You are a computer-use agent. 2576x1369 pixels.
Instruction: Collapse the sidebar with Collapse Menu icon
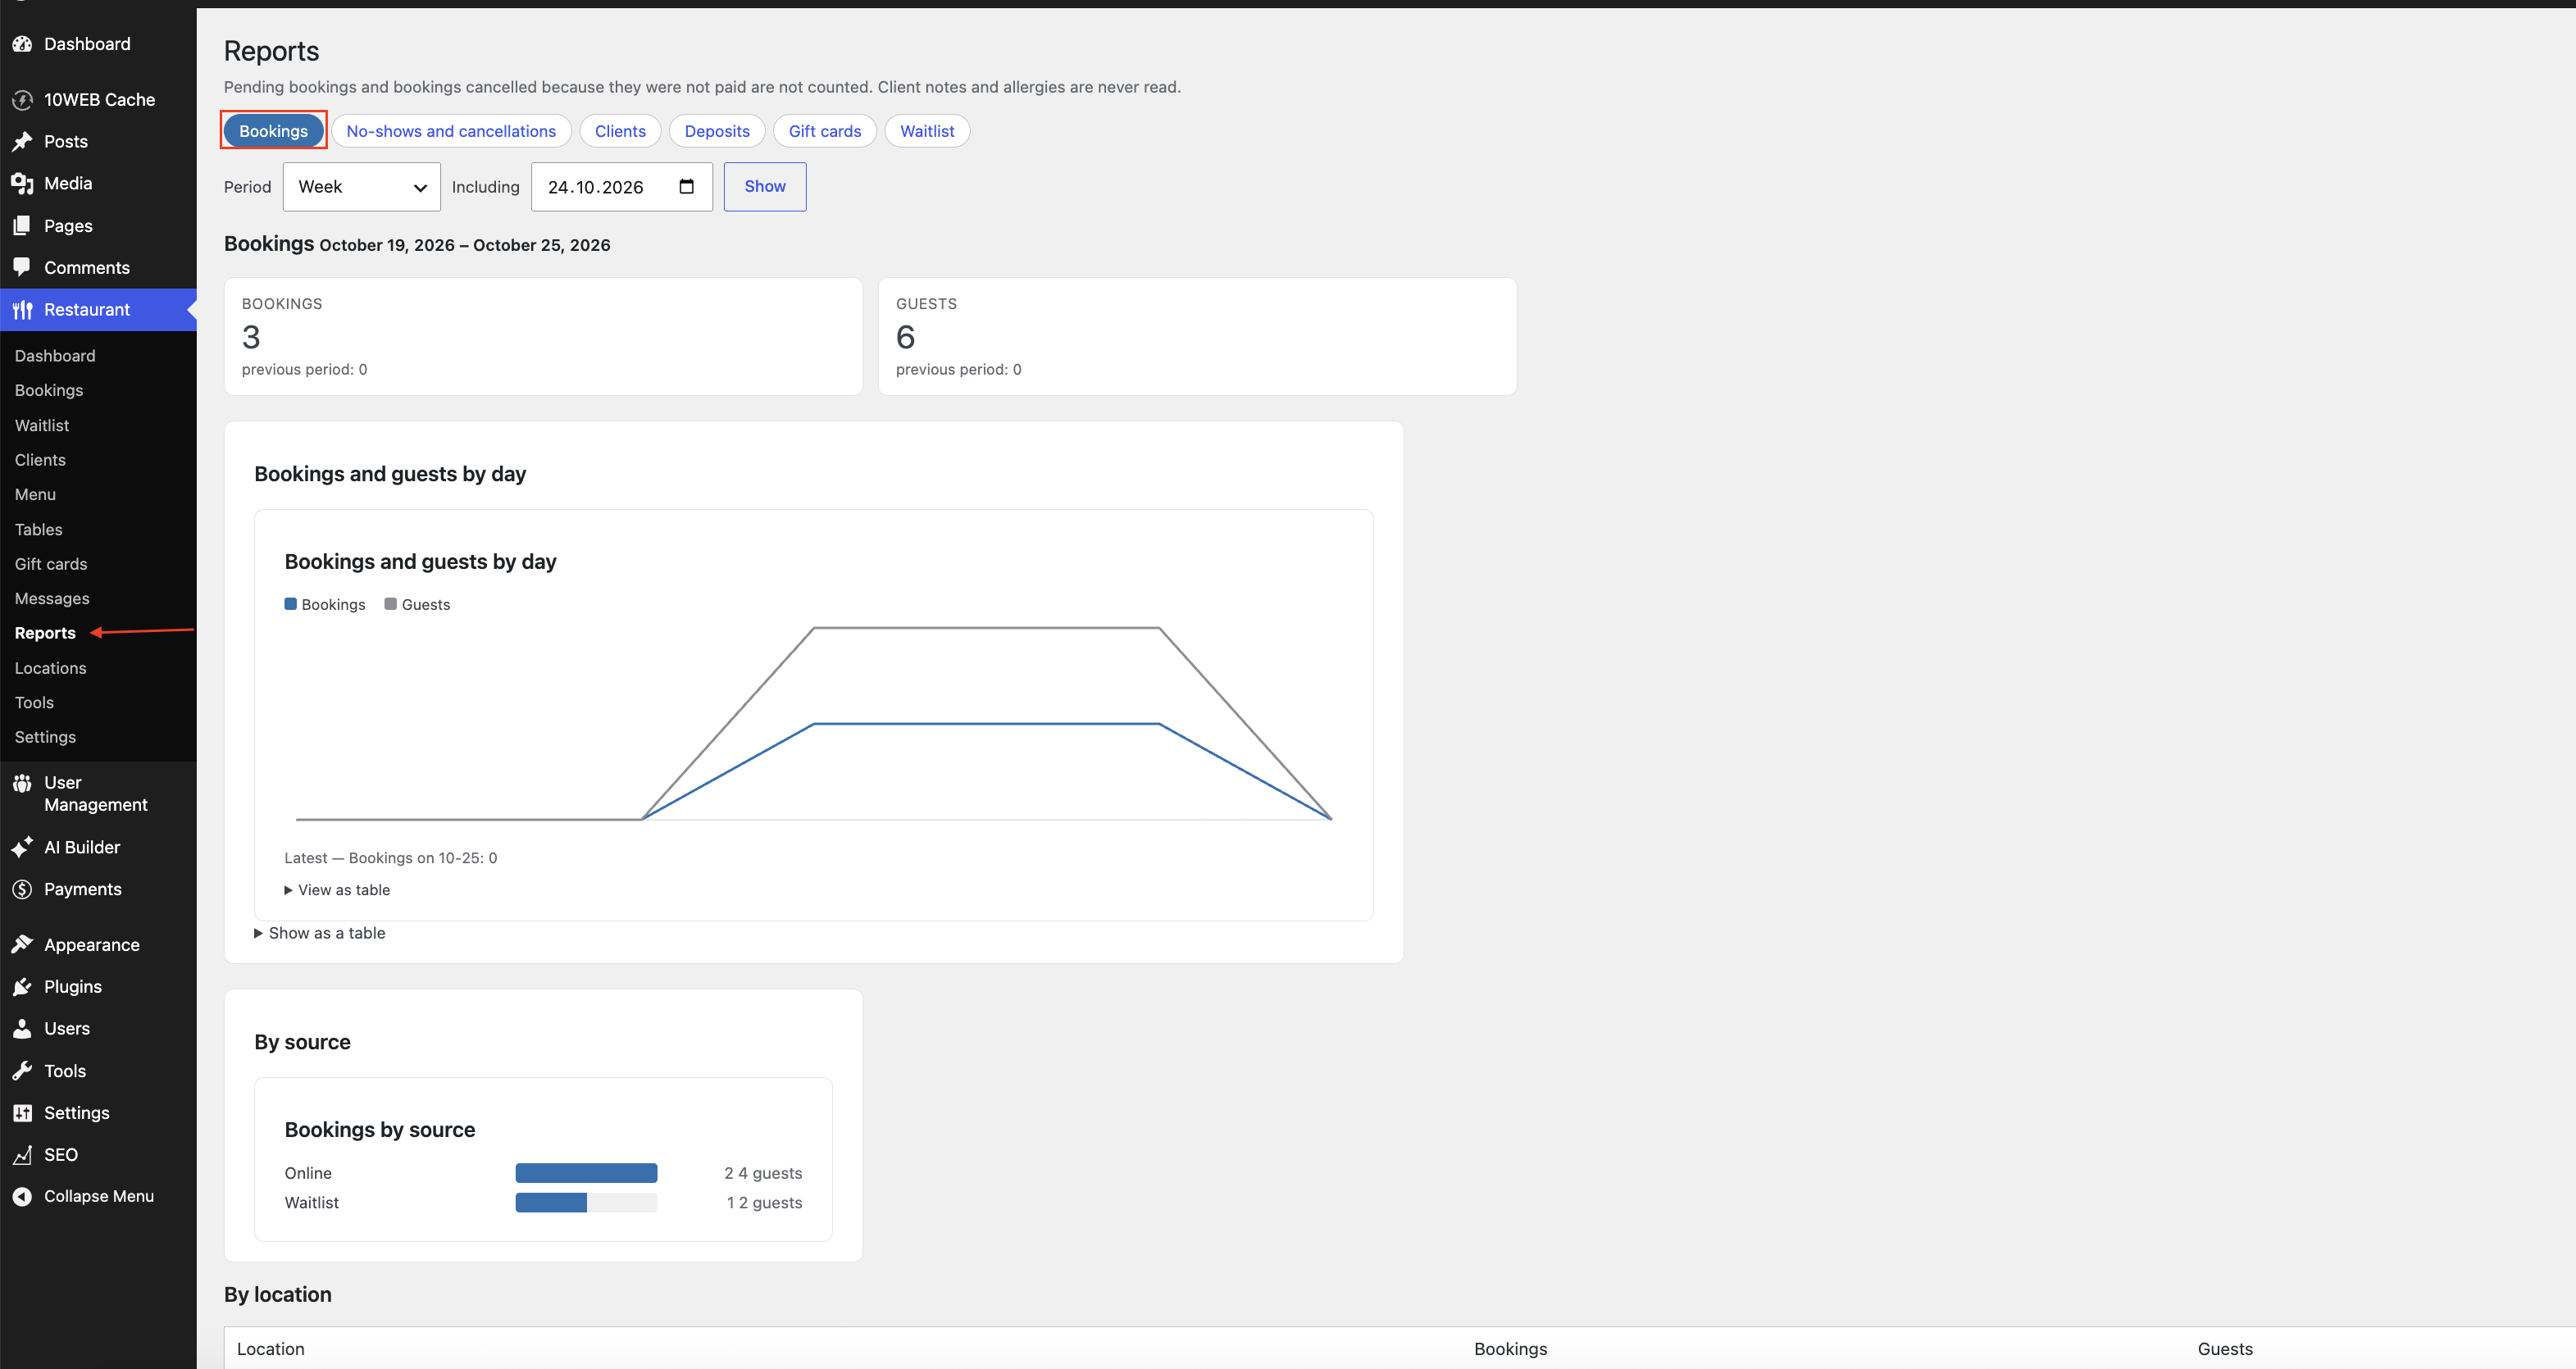(22, 1196)
